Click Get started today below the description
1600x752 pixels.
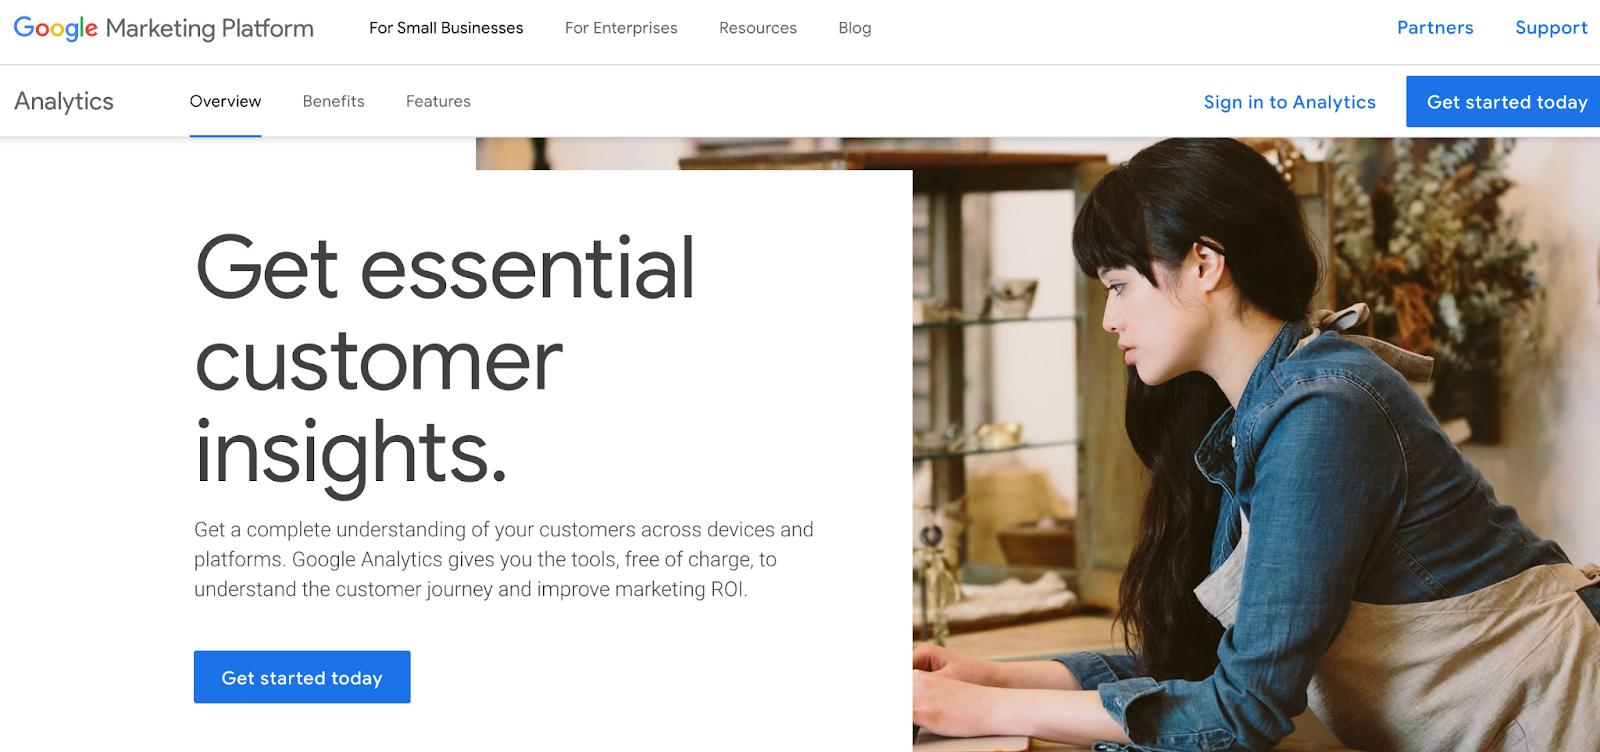tap(302, 677)
